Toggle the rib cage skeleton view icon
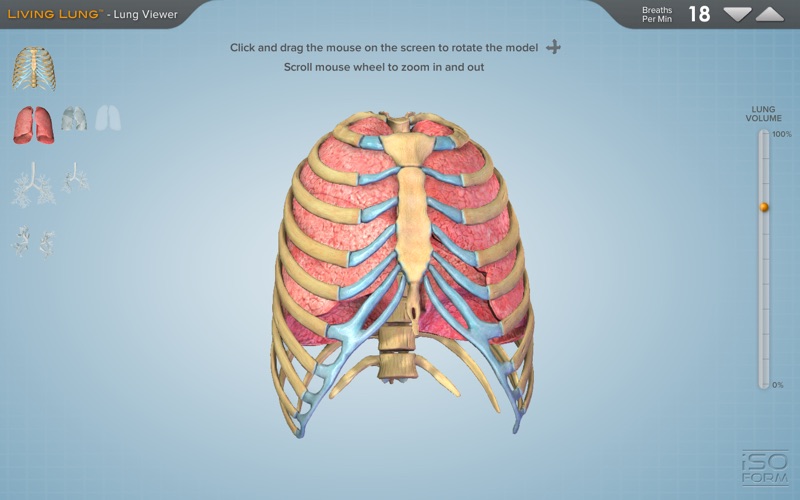 click(34, 69)
